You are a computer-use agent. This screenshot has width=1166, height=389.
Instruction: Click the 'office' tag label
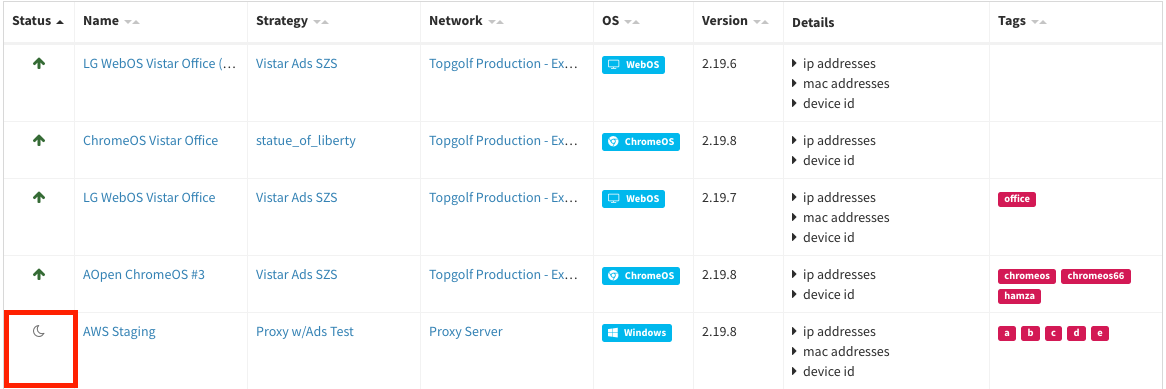point(1017,199)
